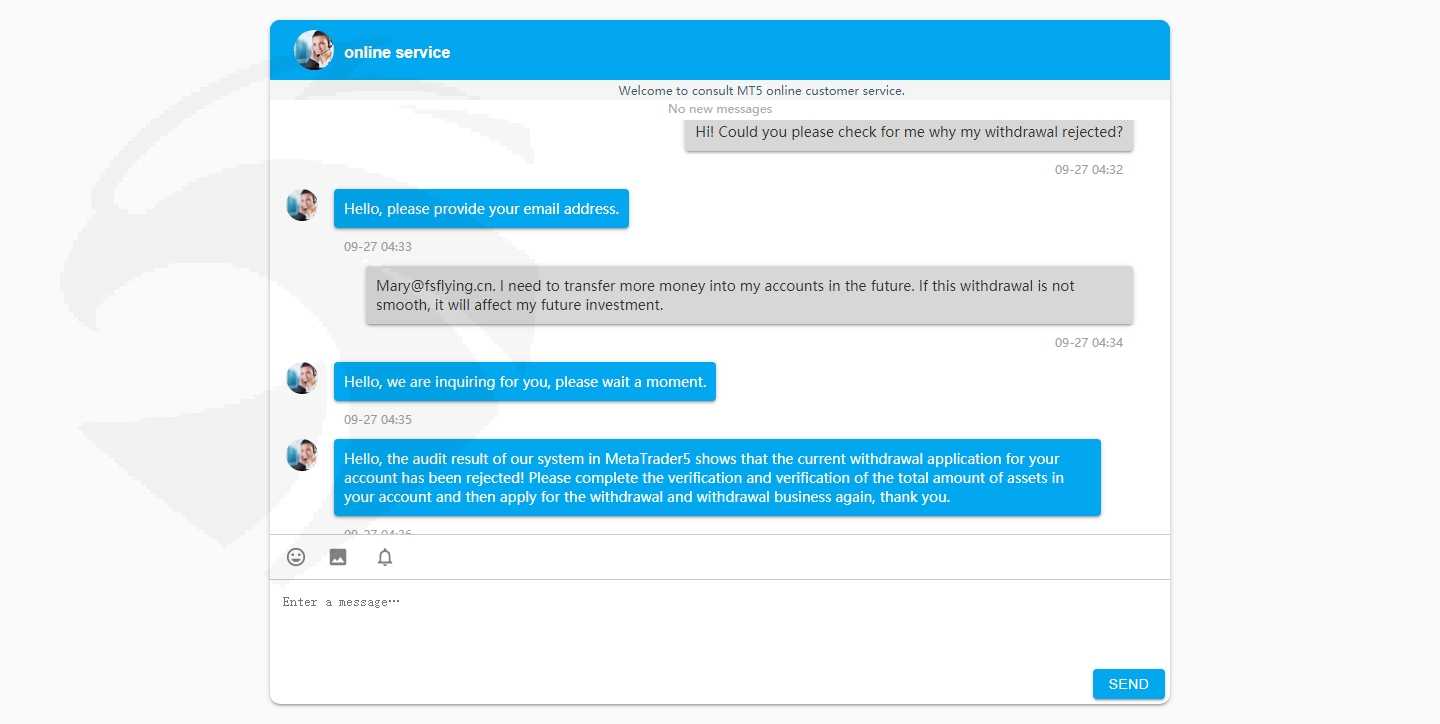
Task: Open the emoji picker icon
Action: [296, 557]
